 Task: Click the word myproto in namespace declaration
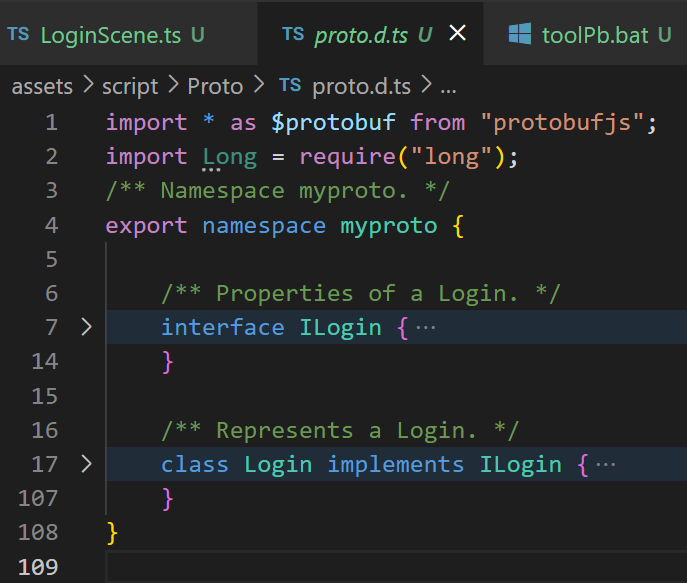coord(388,225)
